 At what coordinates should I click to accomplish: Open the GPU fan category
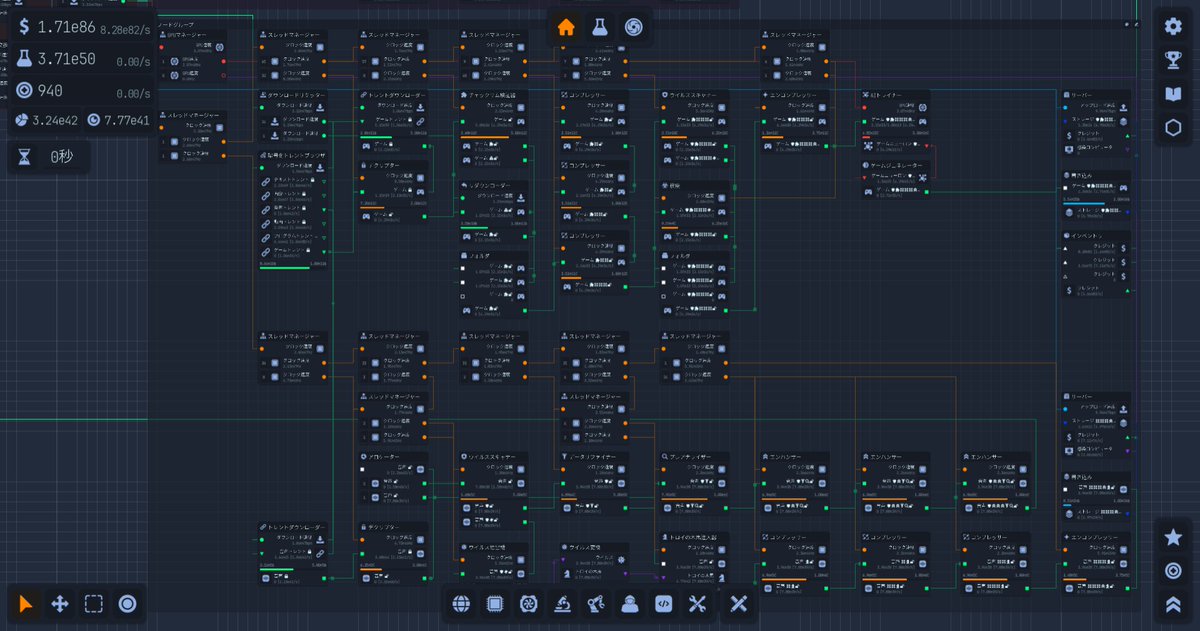528,603
